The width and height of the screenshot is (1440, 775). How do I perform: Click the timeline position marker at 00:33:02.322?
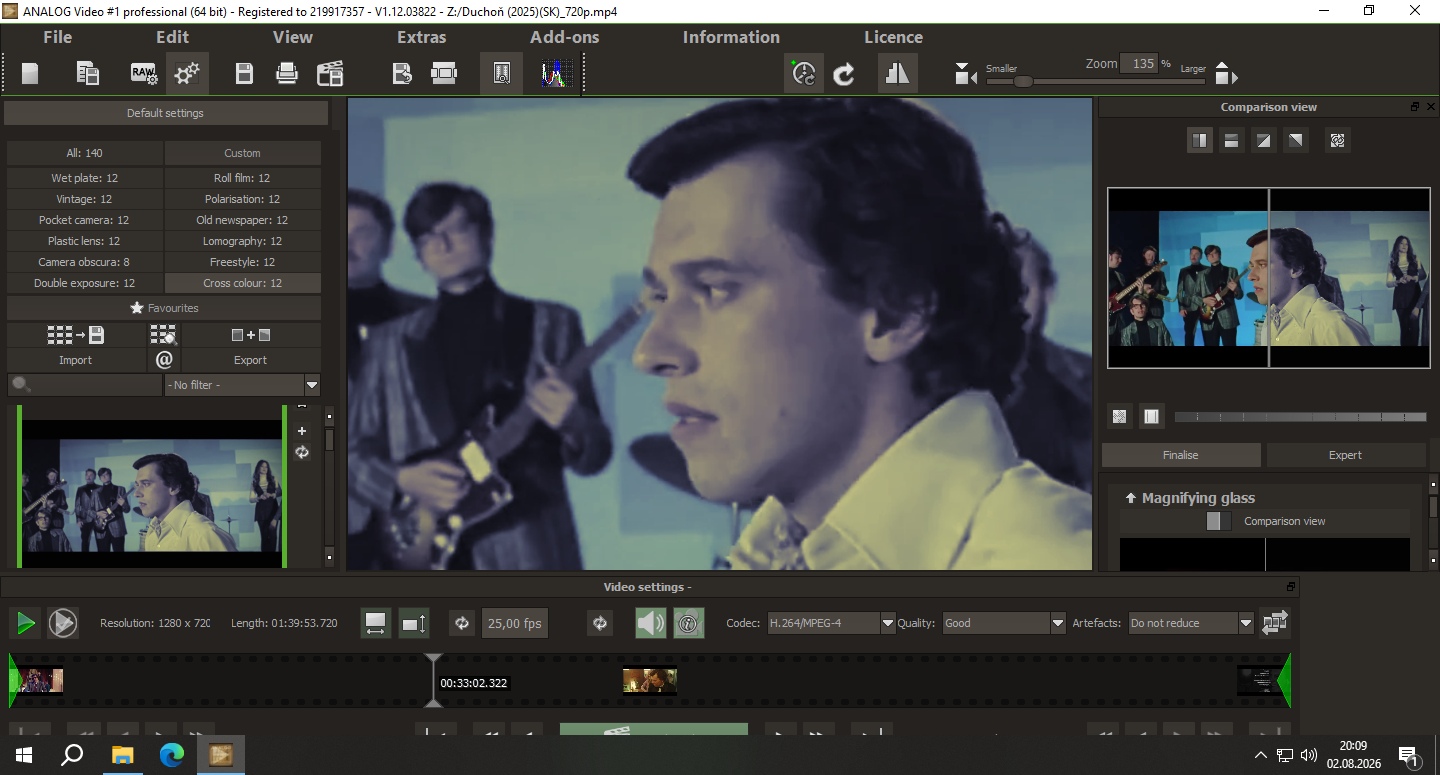point(433,680)
